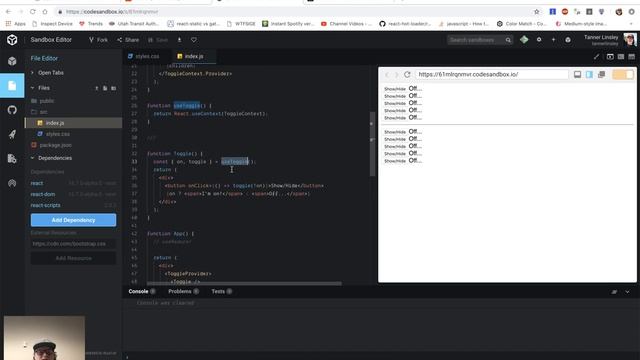
Task: Focus the external resource URL field
Action: tap(73, 244)
